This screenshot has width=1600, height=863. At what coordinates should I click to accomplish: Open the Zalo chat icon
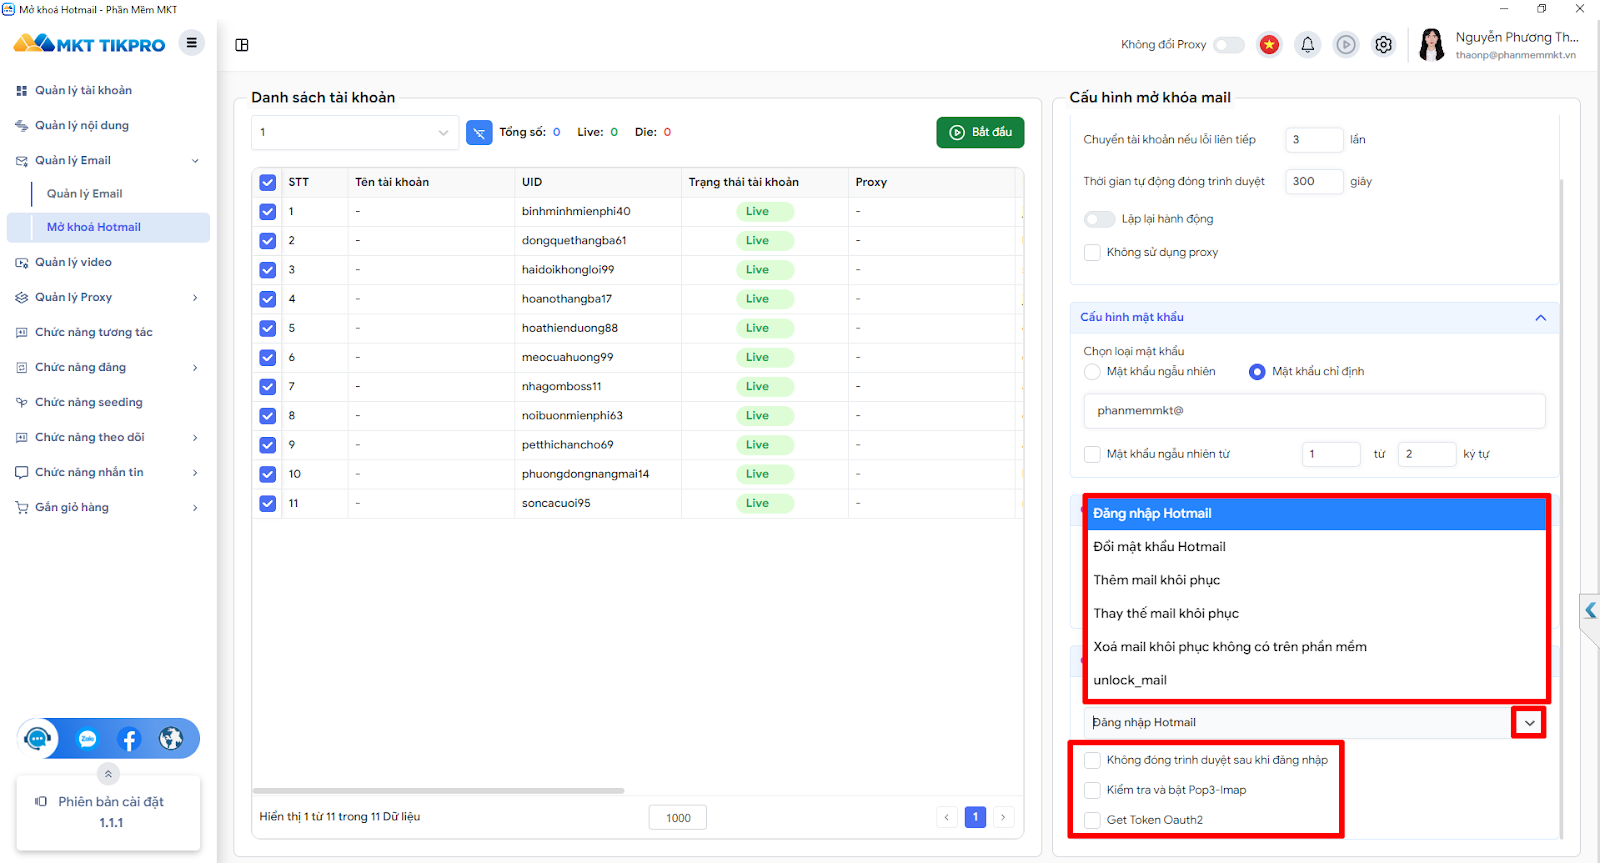[x=88, y=739]
